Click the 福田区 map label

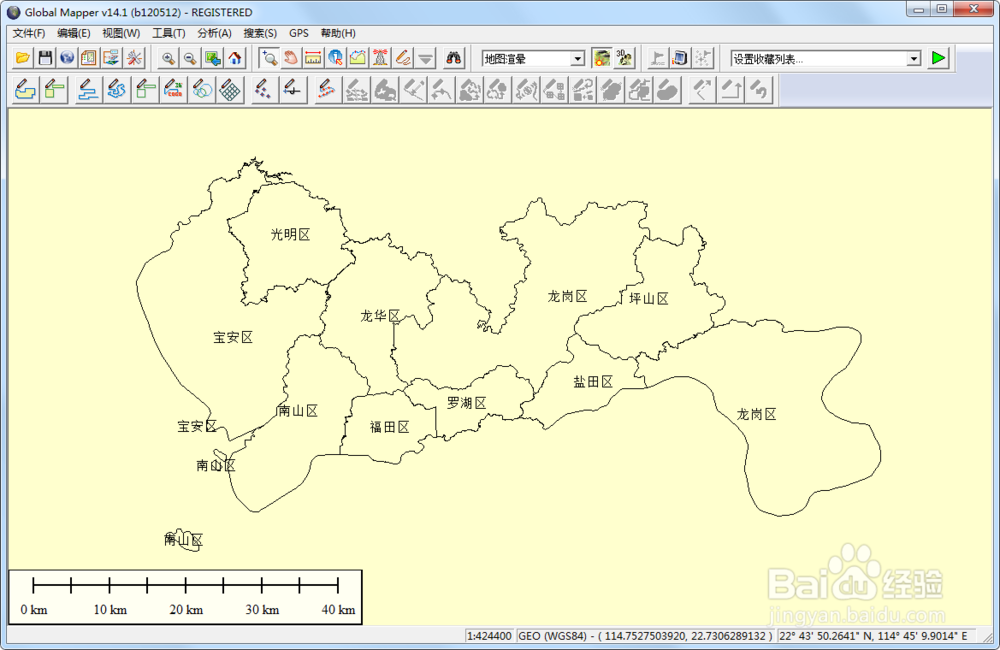coord(390,427)
